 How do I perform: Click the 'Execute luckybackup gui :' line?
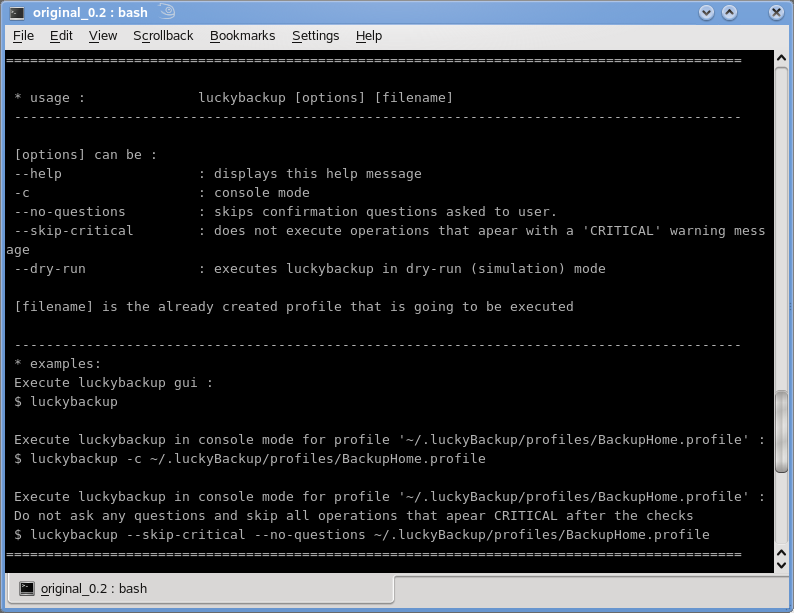click(113, 383)
